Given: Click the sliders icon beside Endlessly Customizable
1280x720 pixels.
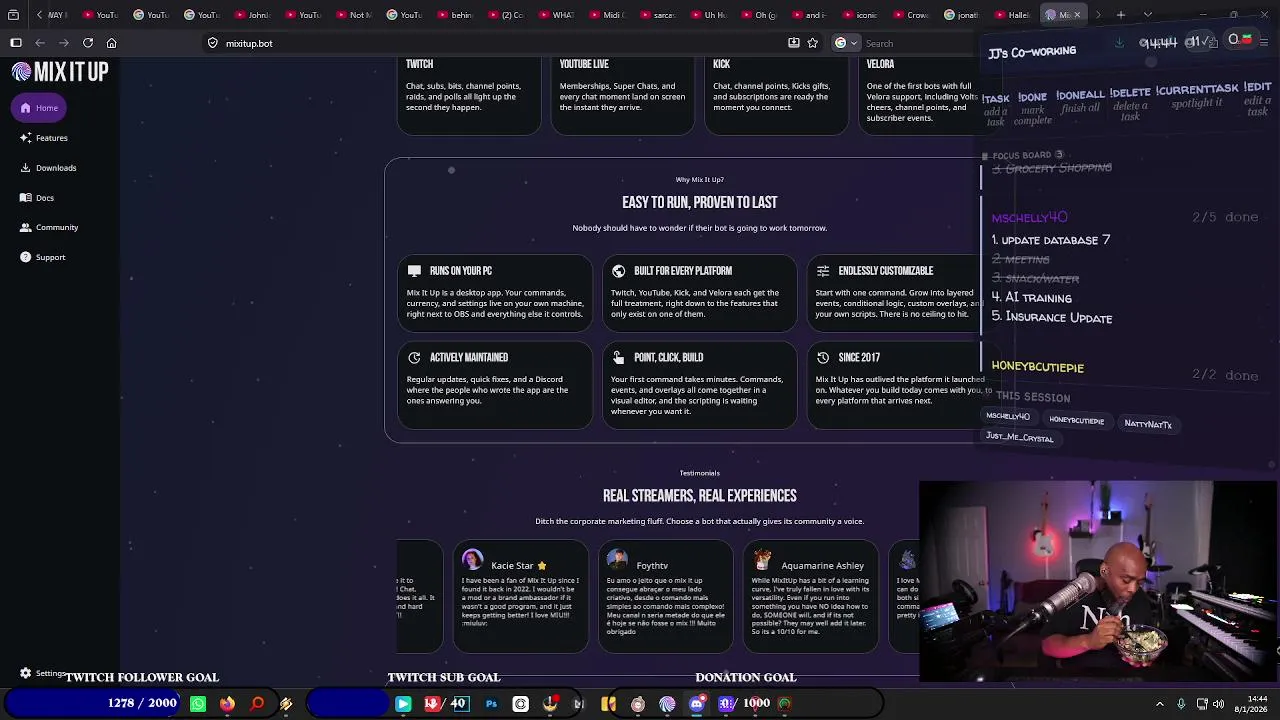Looking at the screenshot, I should [823, 271].
